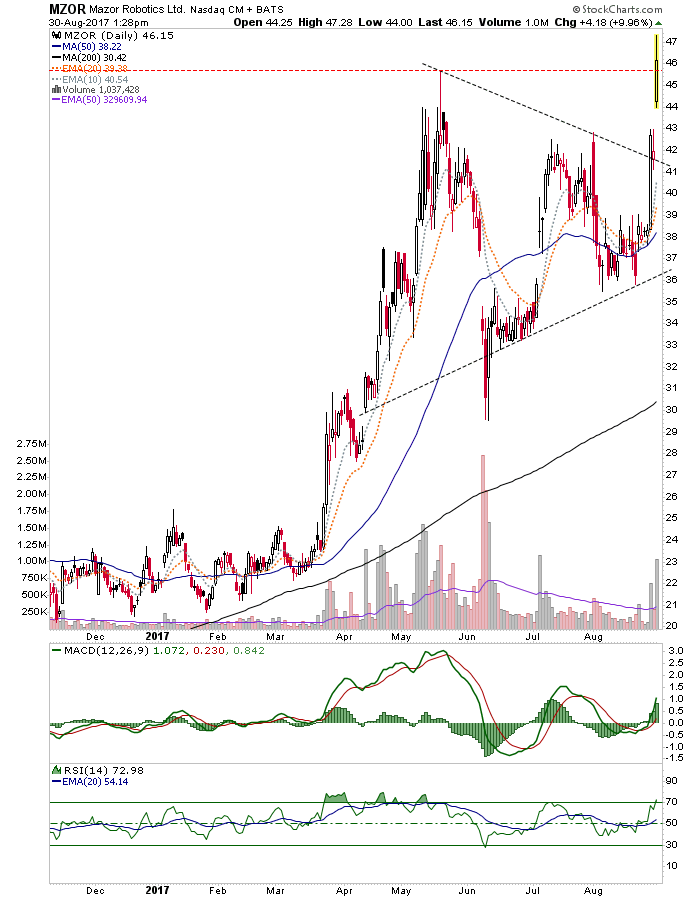The image size is (700, 900).
Task: Click the green up-arrow beside Chg
Action: 658,24
